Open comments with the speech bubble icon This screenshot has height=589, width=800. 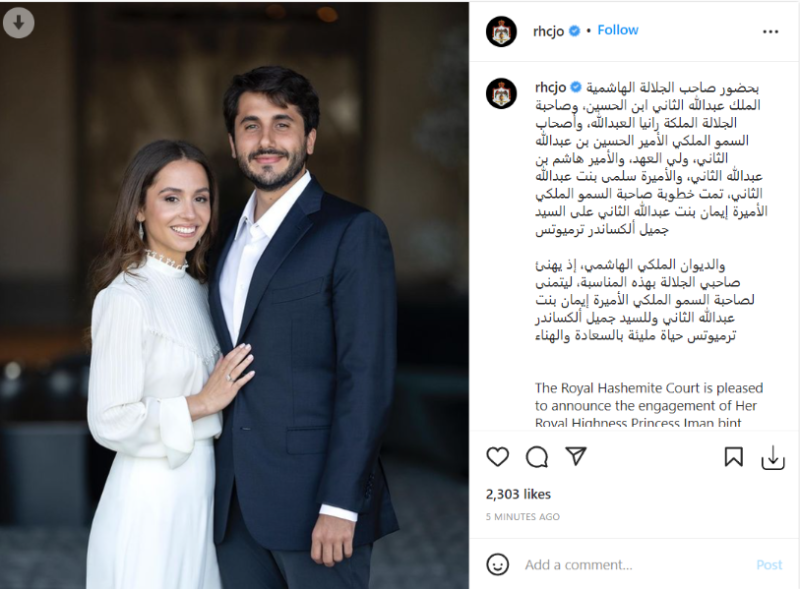click(x=537, y=457)
